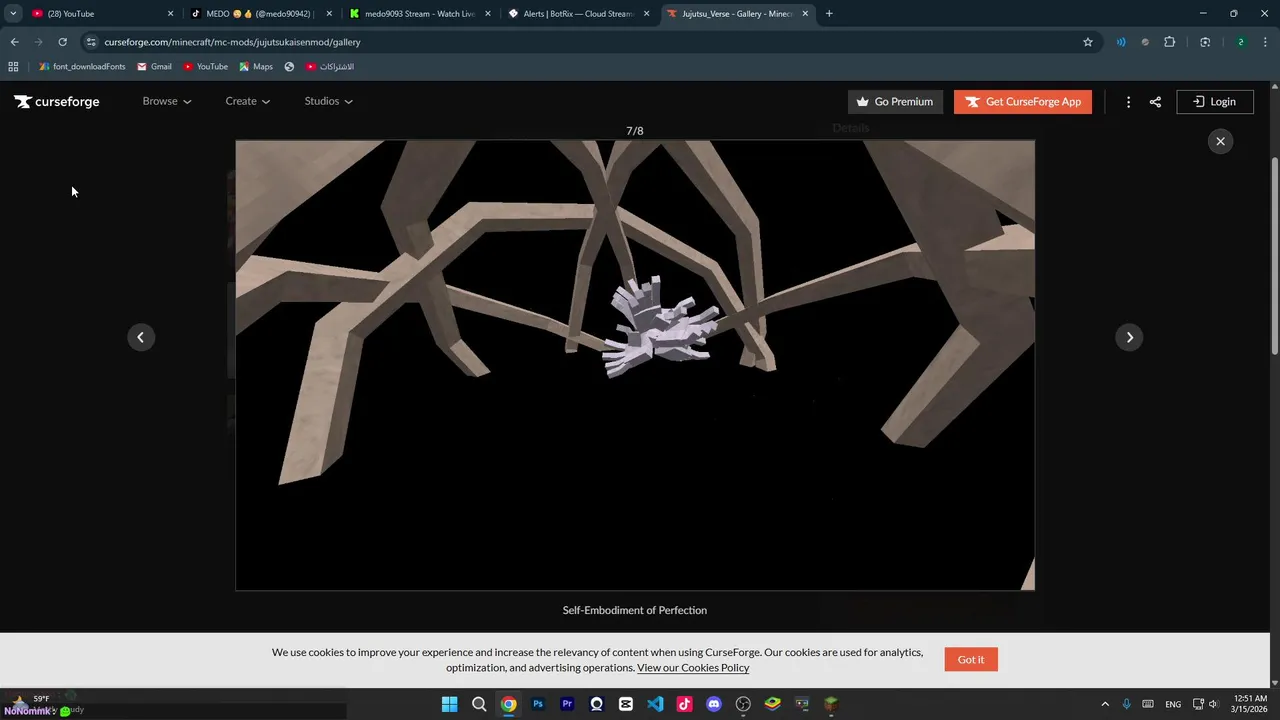Open the tab search dropdown arrow
Screen dimensions: 1280x720
tap(13, 14)
